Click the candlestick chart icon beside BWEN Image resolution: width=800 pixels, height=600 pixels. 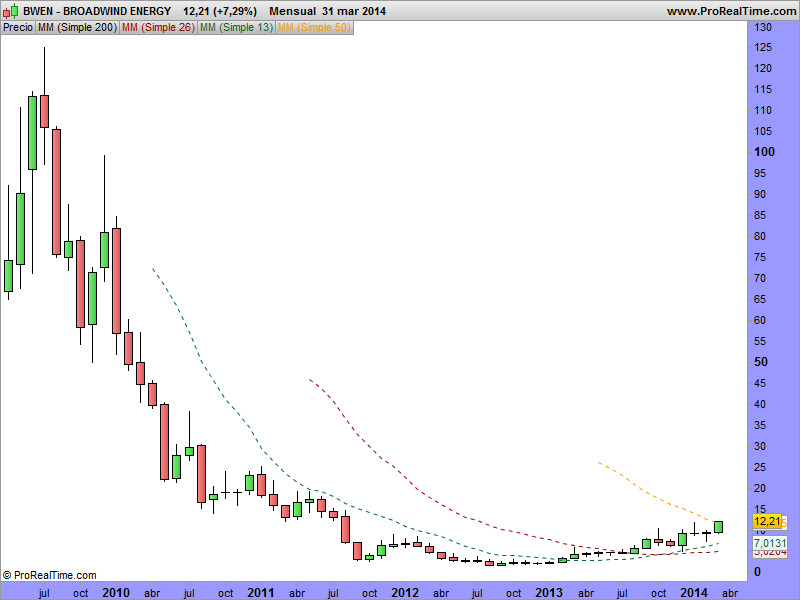pyautogui.click(x=10, y=11)
